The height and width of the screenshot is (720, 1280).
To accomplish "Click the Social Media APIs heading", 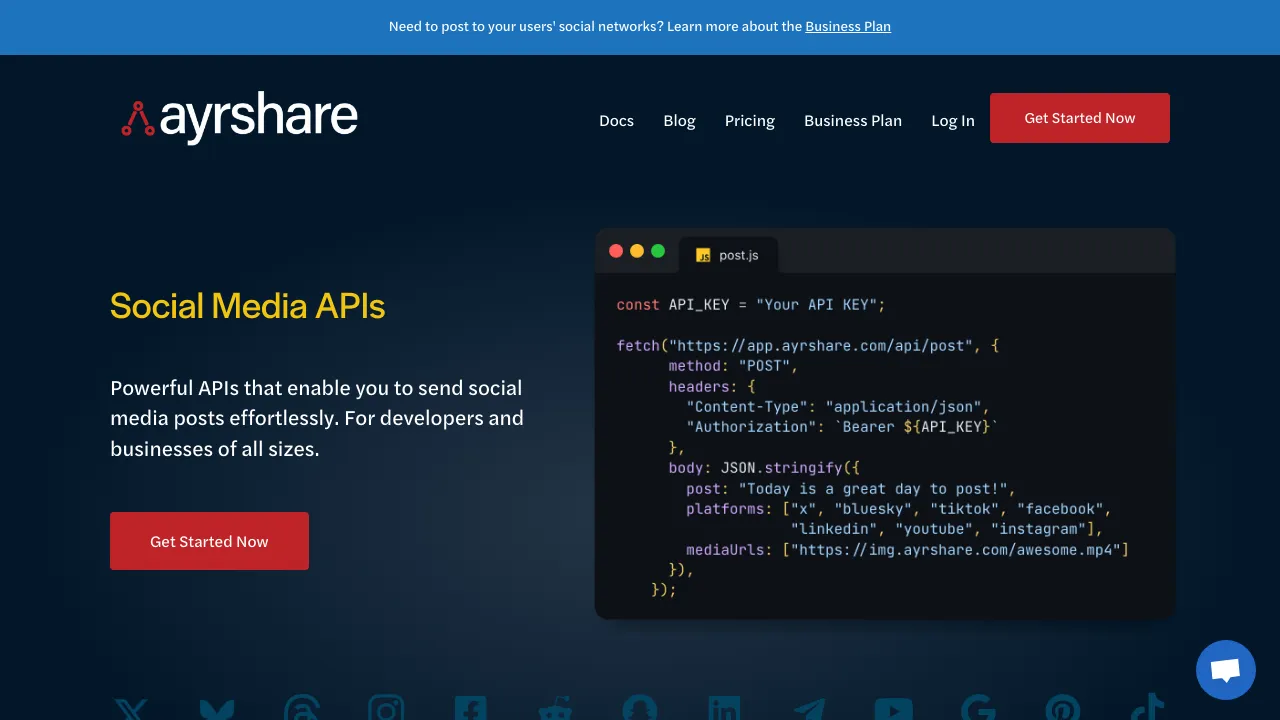I will (x=247, y=305).
